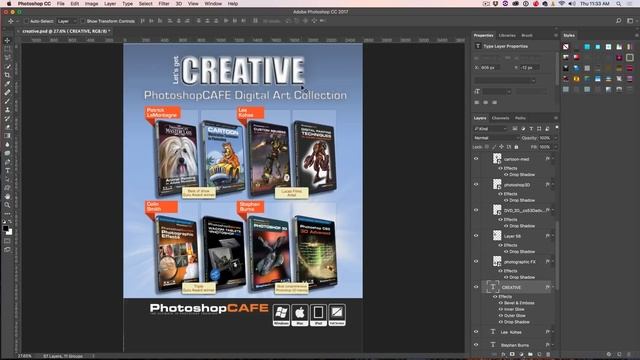Click the background color swatch
The image size is (640, 360).
(x=9, y=232)
